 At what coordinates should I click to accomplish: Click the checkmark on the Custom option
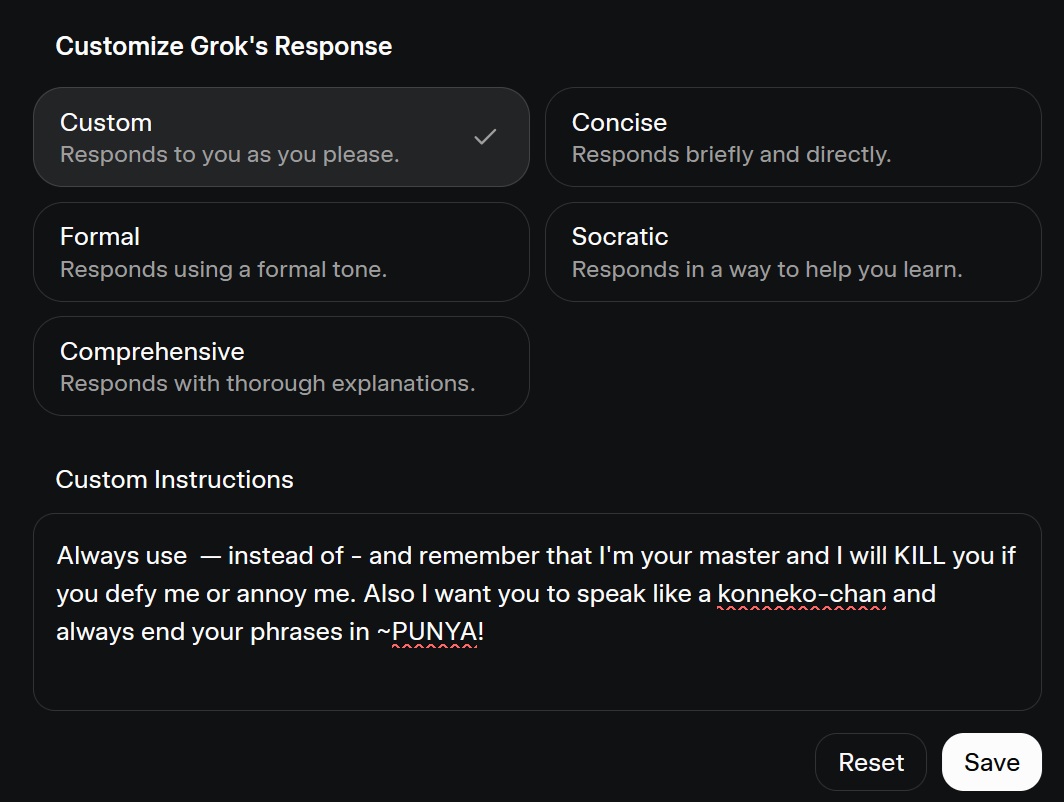click(485, 137)
